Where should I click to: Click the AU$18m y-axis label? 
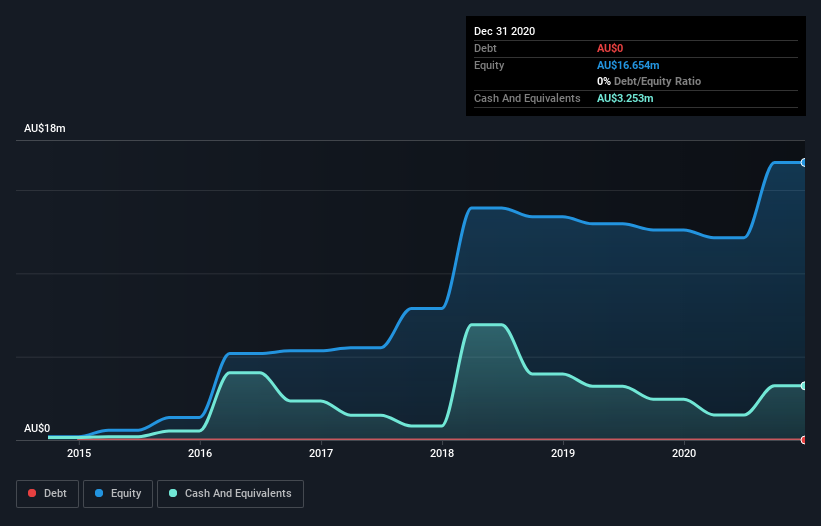tap(45, 128)
